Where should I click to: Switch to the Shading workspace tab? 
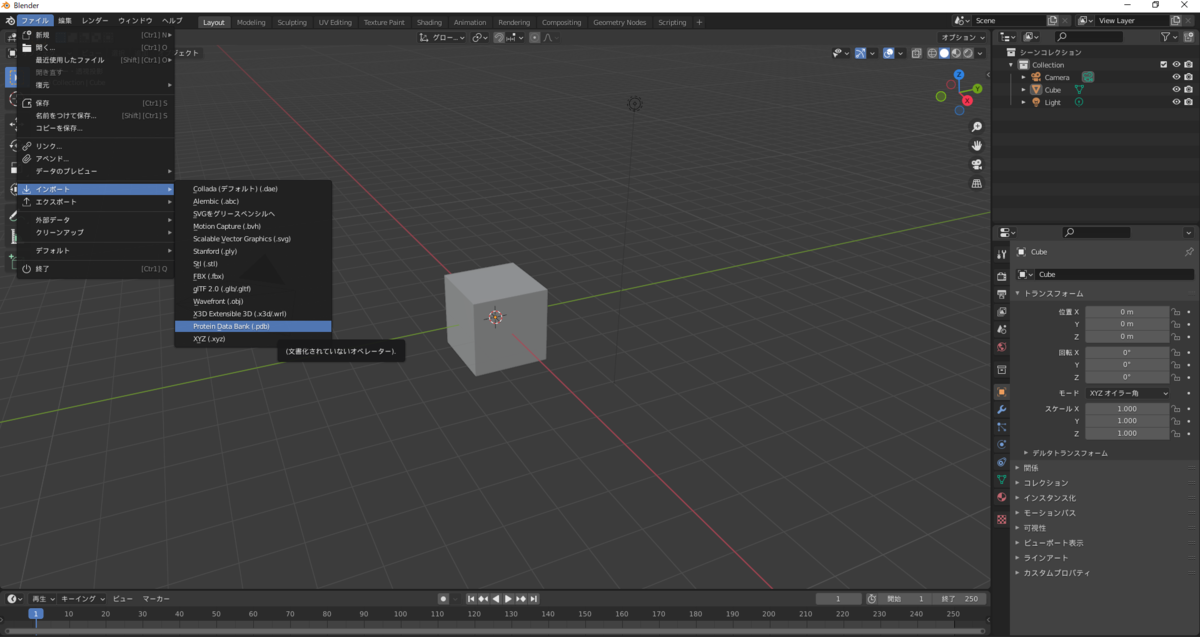coord(429,22)
